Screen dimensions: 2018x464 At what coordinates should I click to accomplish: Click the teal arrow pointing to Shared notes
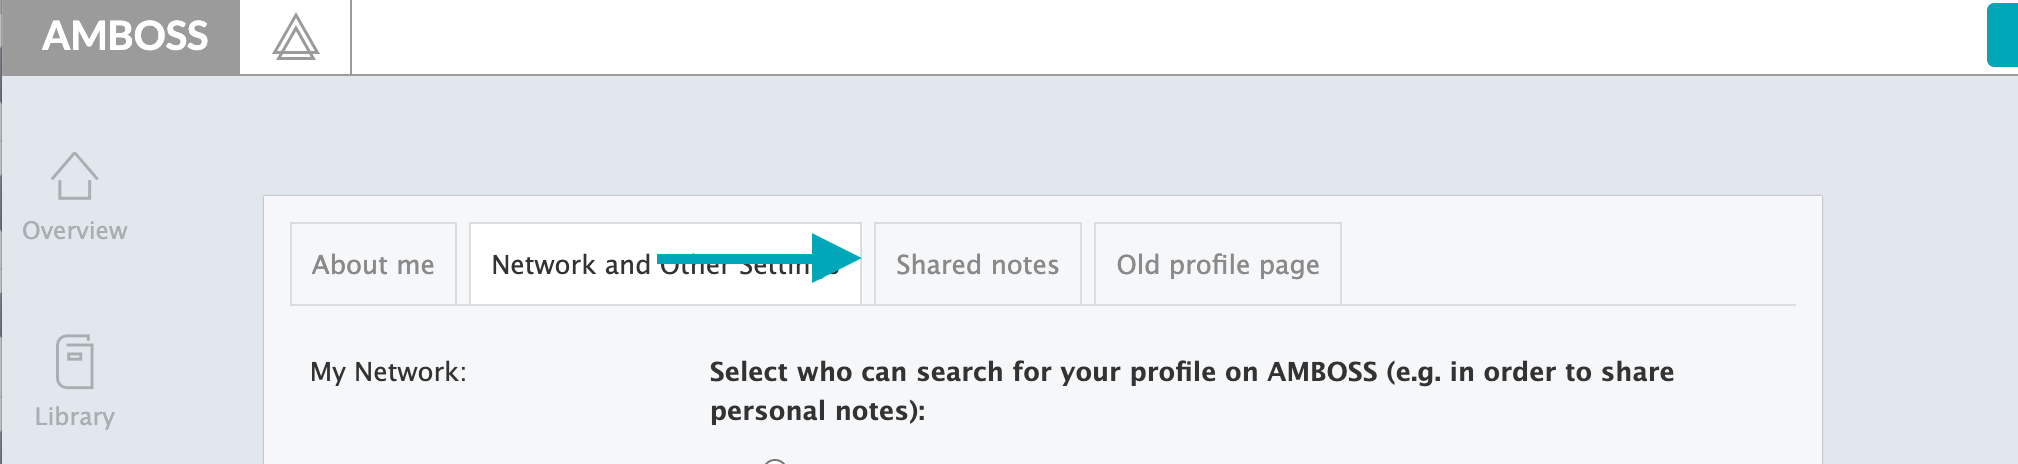759,258
